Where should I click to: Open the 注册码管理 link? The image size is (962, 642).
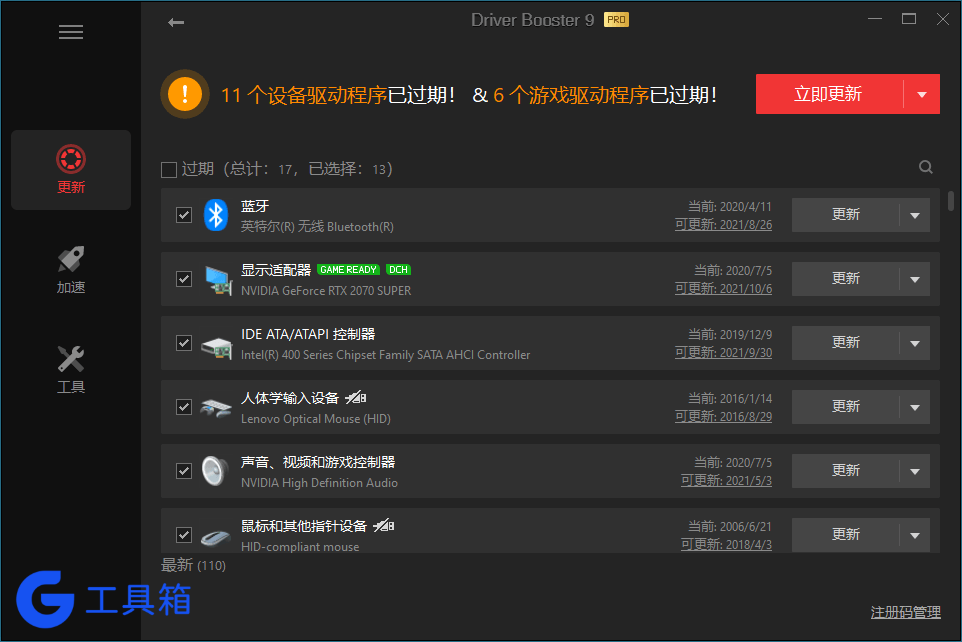pyautogui.click(x=906, y=612)
